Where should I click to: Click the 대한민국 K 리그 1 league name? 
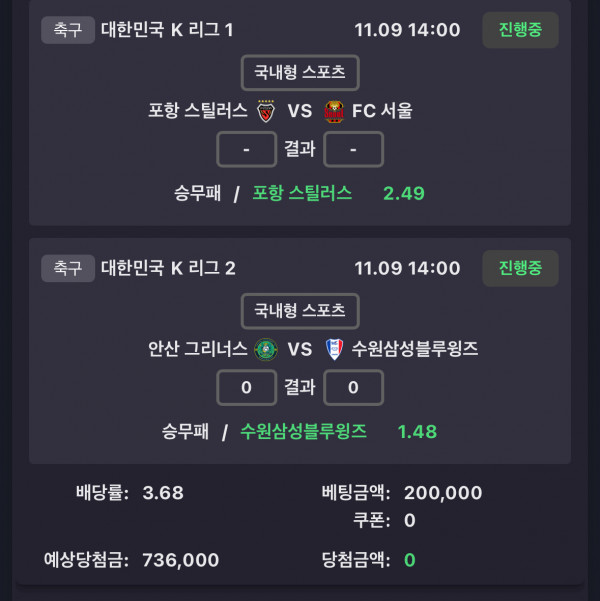click(x=167, y=30)
